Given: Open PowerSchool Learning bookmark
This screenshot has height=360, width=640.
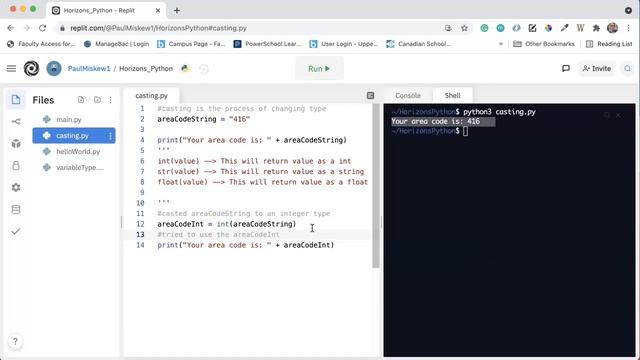Looking at the screenshot, I should click(x=267, y=44).
